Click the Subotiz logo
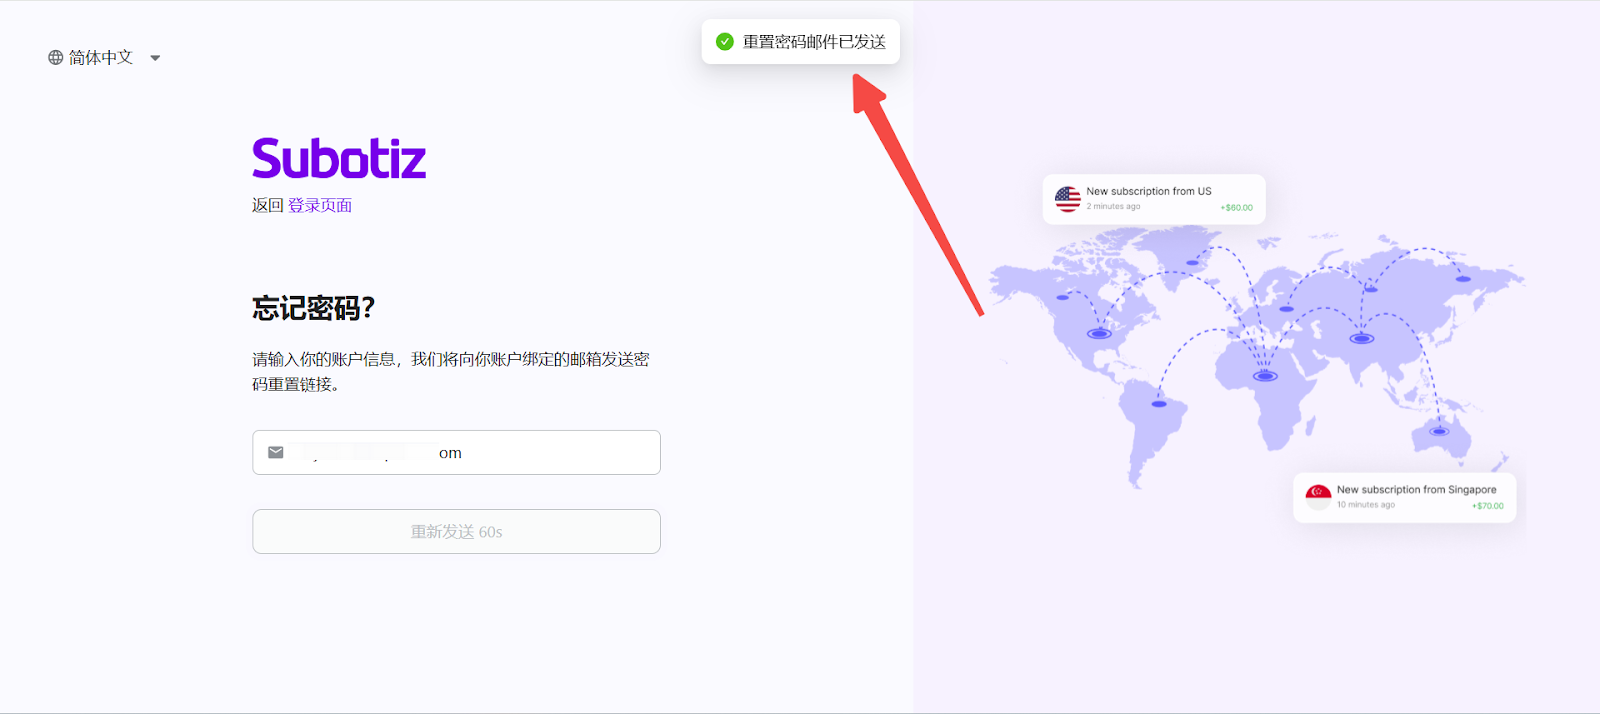Screen dimensions: 1600x714 339,159
